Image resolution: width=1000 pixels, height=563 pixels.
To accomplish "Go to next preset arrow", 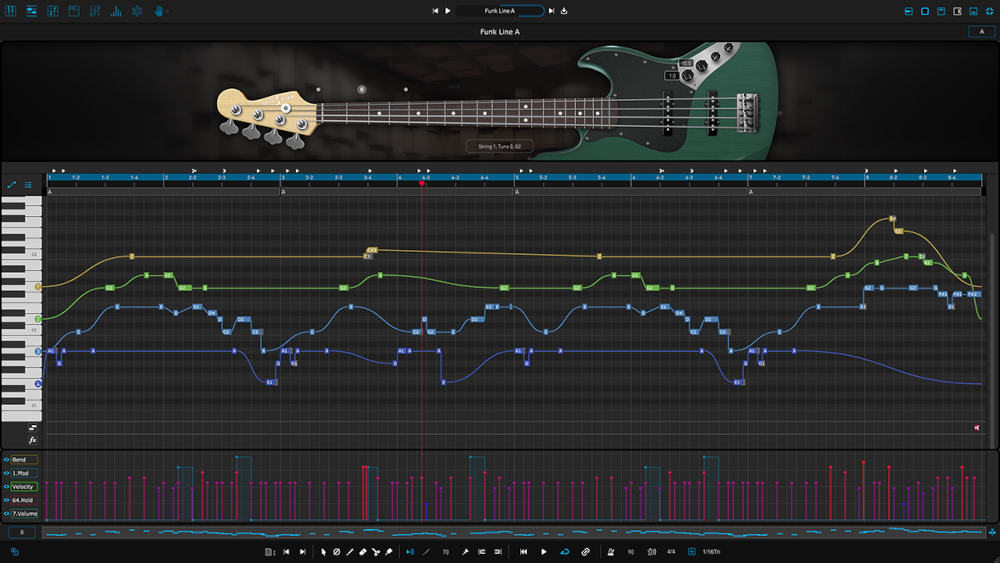I will [552, 11].
